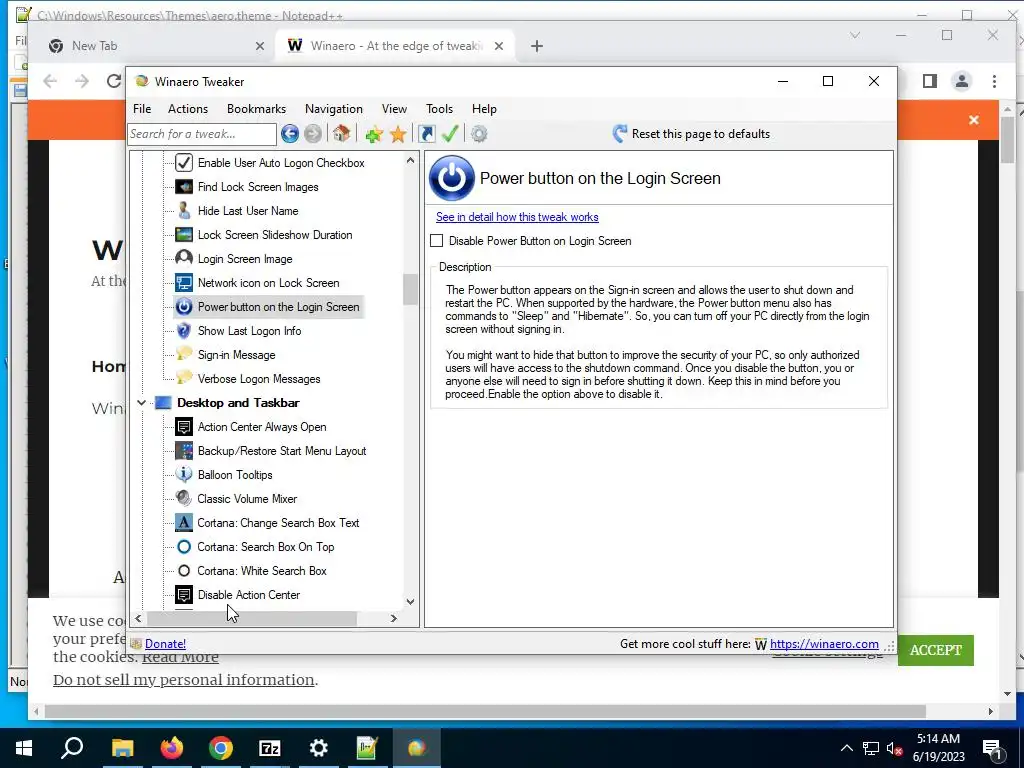Screen dimensions: 1024x768
Task: Open Do not sell my personal information link
Action: (184, 680)
